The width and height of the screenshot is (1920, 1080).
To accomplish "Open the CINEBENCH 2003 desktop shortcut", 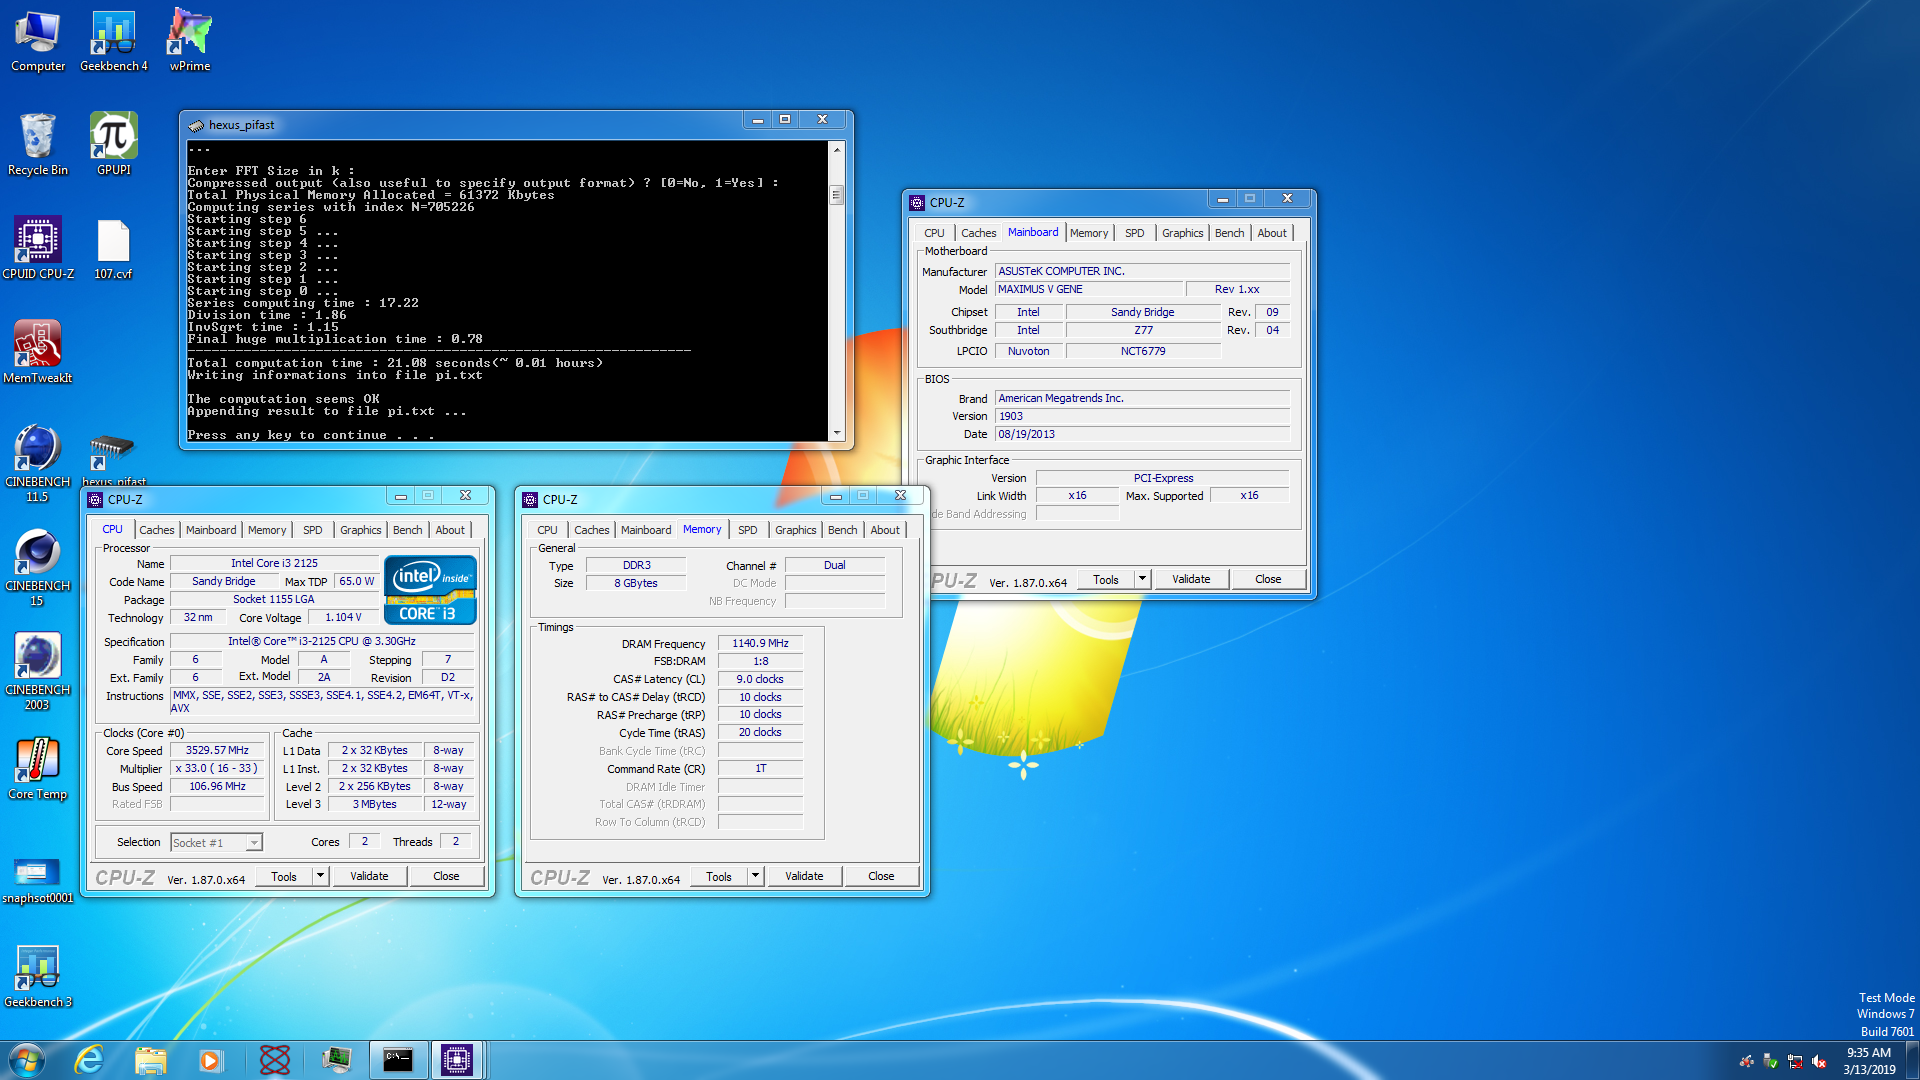I will point(38,671).
